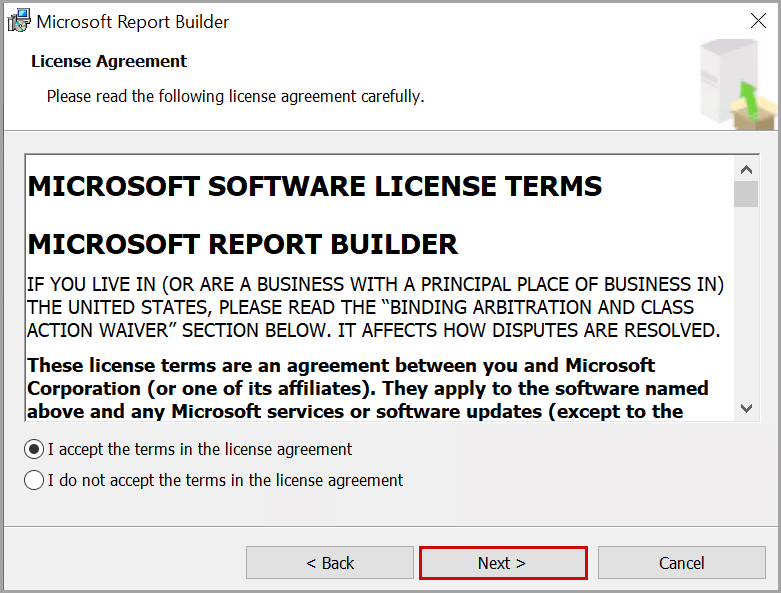Select "I accept the terms" radio button
Screen dimensions: 781x593
pos(34,449)
